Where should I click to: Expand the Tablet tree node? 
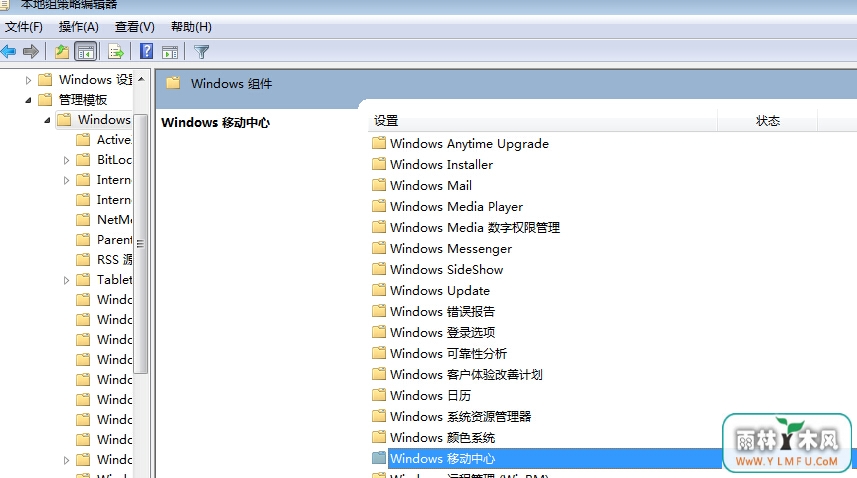pyautogui.click(x=66, y=280)
